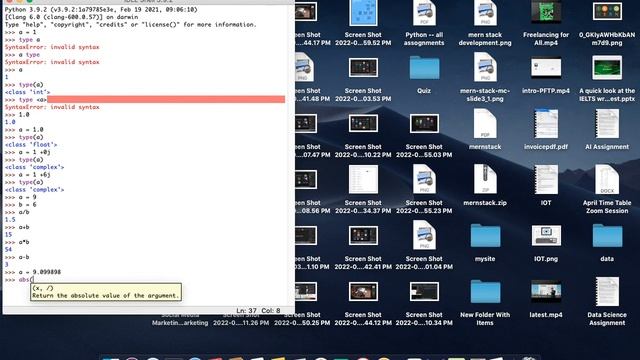Click the Python 3.9.2 version banner line
Screen dimensions: 640x360
tap(101, 9)
